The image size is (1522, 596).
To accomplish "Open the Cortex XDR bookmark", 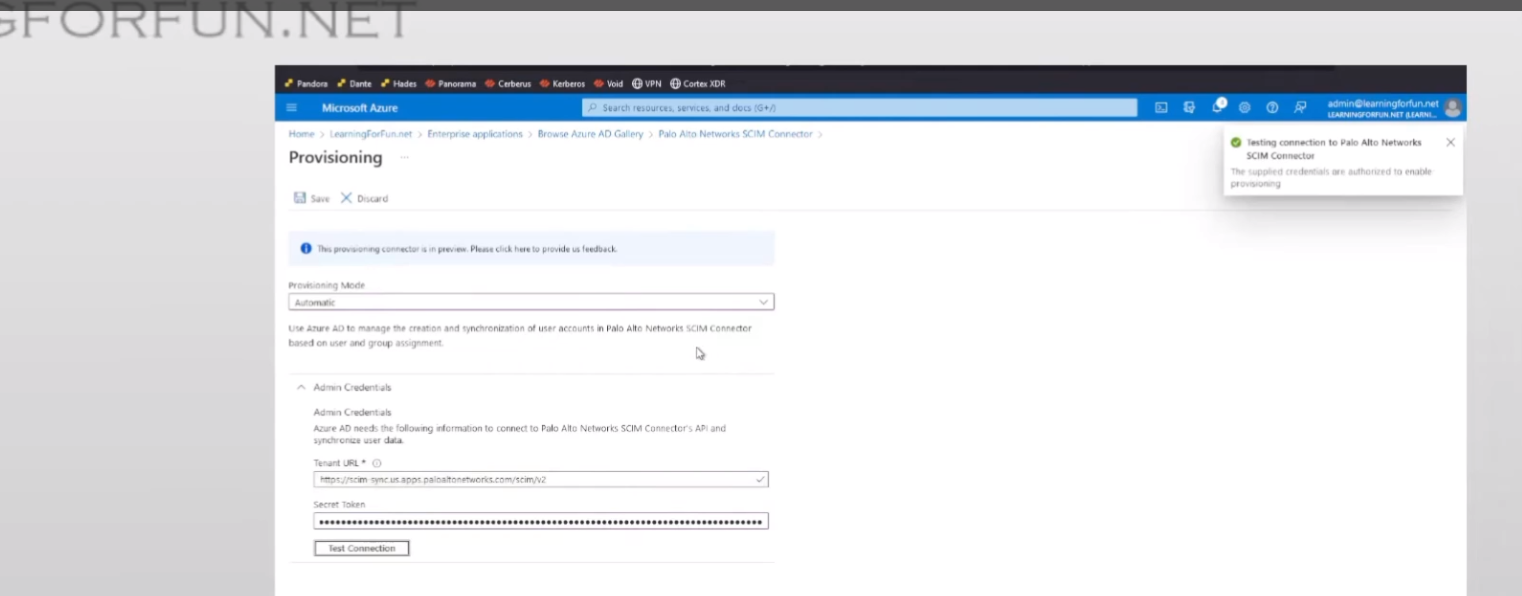I will click(698, 84).
